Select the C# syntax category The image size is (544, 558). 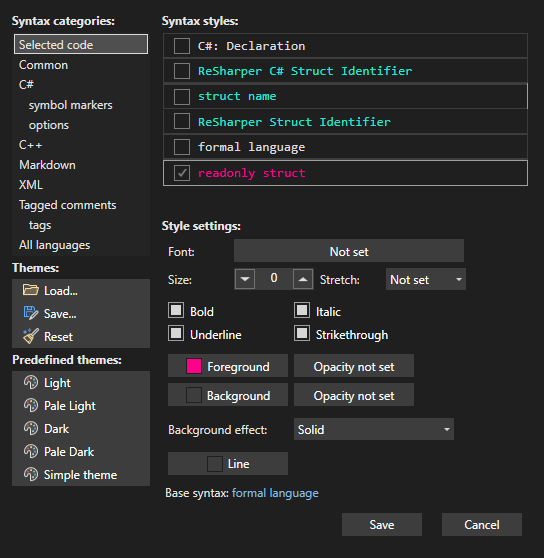[81, 85]
